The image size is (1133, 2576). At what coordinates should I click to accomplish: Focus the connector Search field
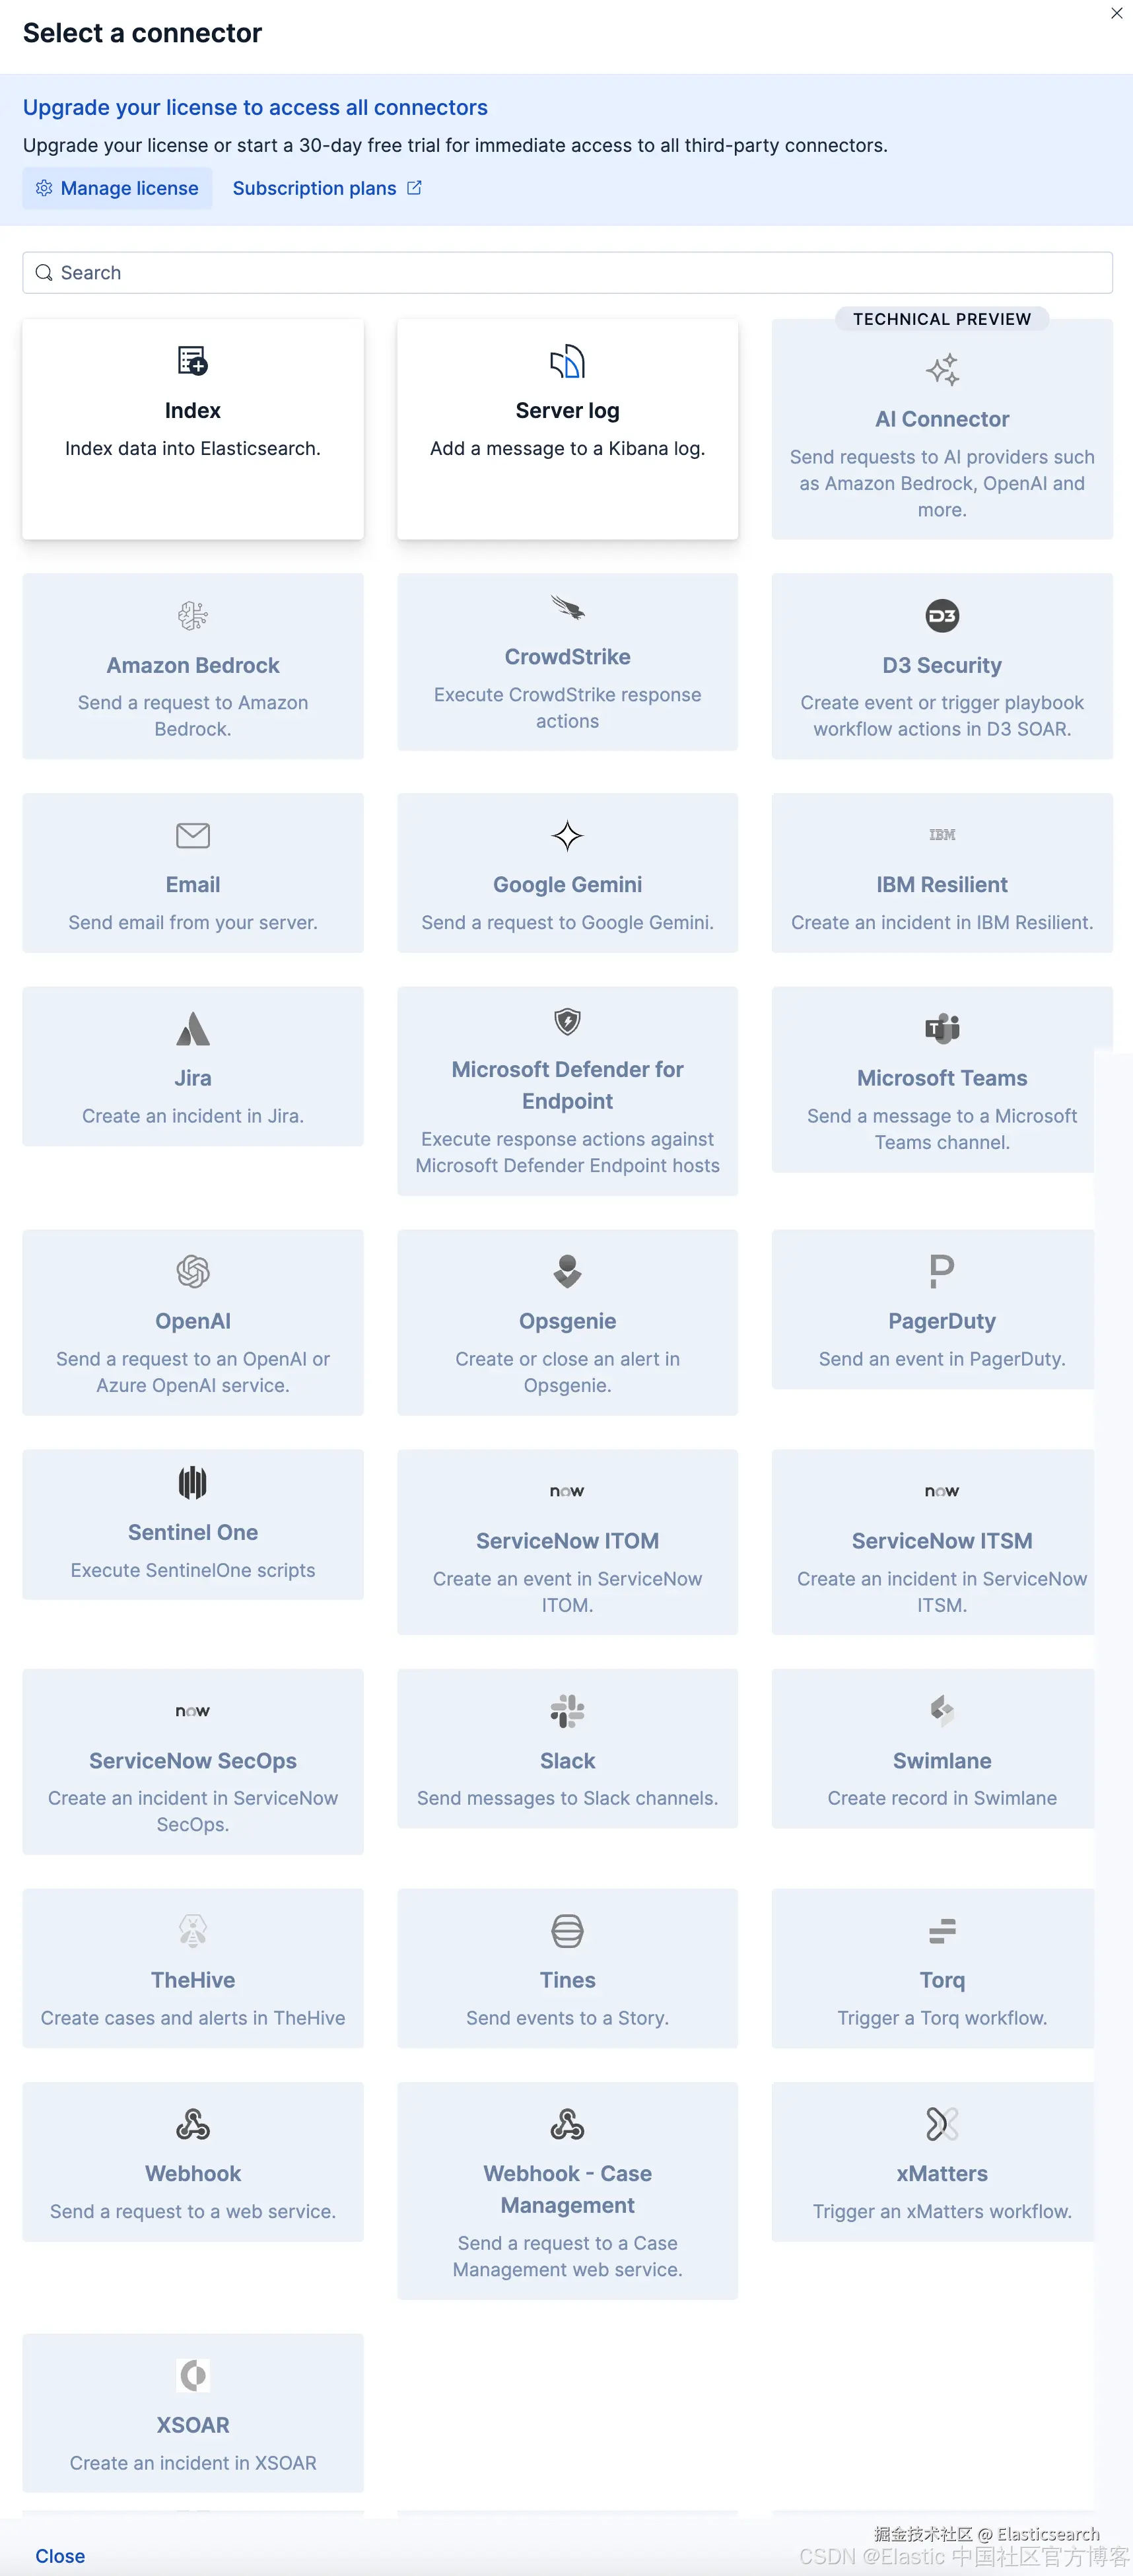567,273
